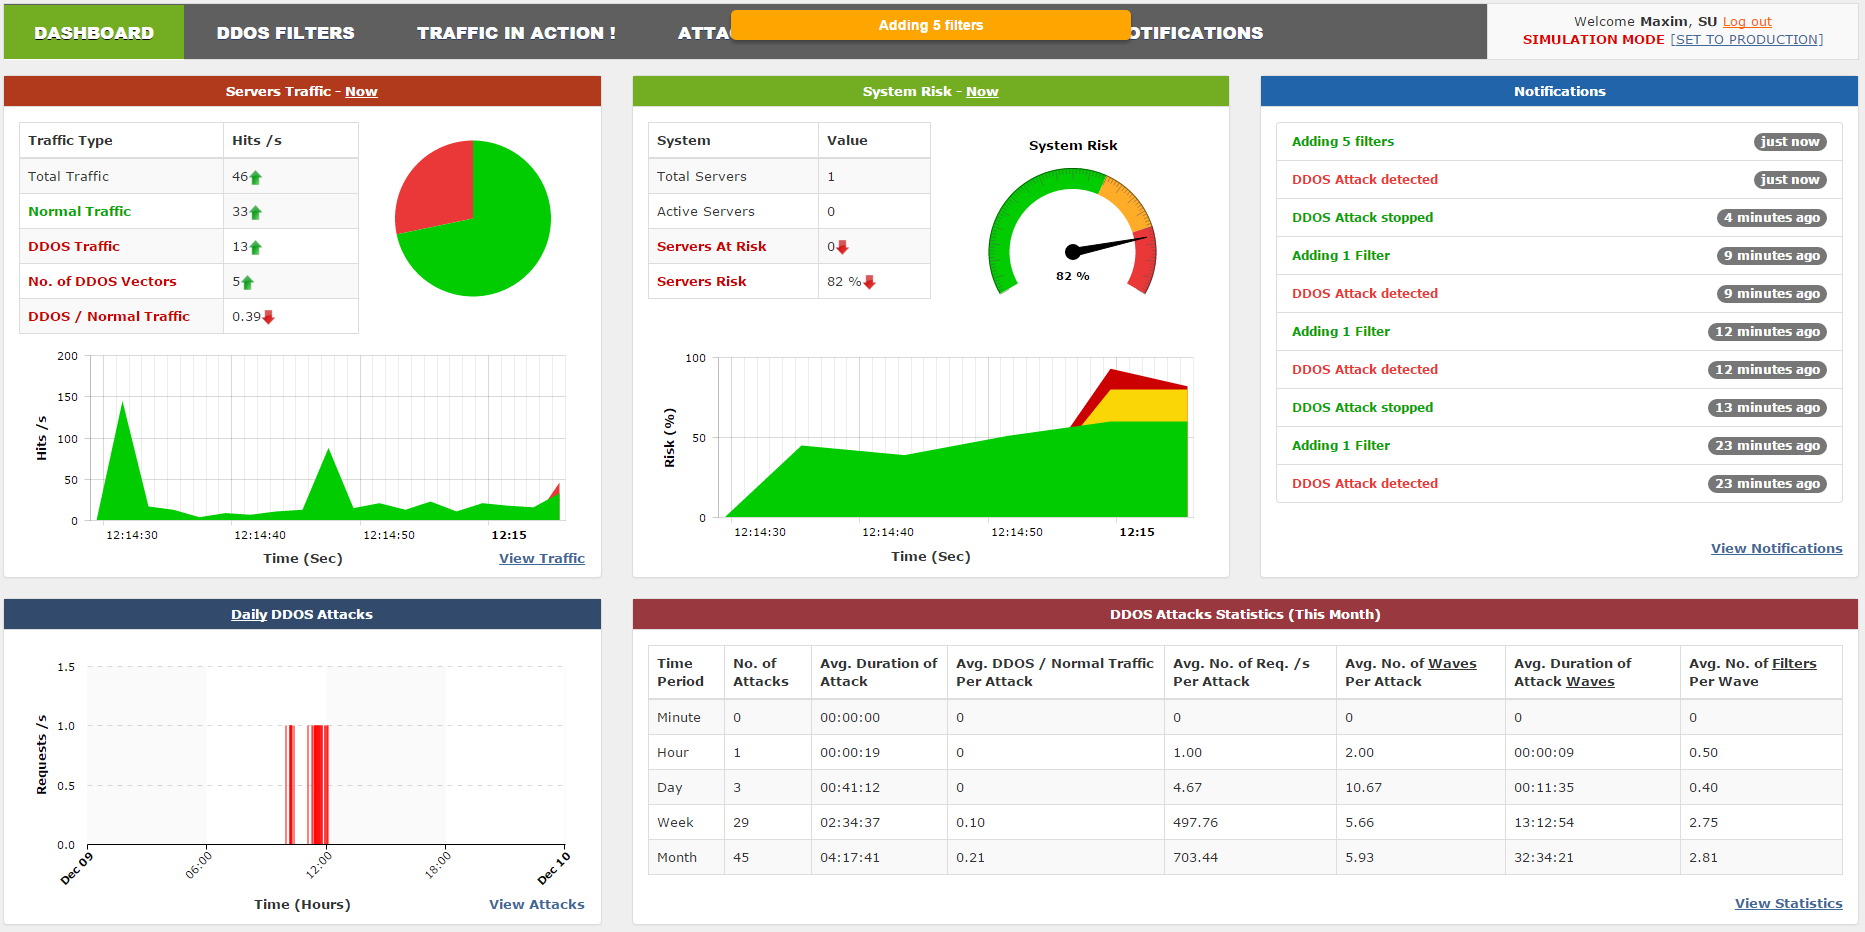Click red down arrow next to Servers Risk
Viewport: 1865px width, 932px height.
(x=869, y=283)
